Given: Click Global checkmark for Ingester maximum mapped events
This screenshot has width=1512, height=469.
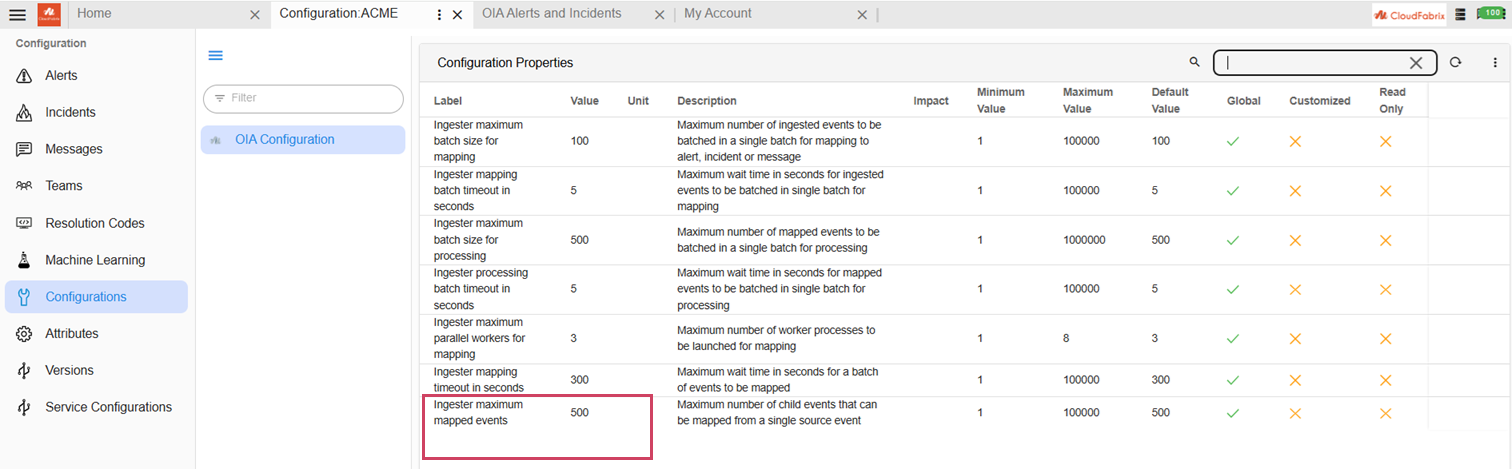Looking at the screenshot, I should pos(1233,413).
